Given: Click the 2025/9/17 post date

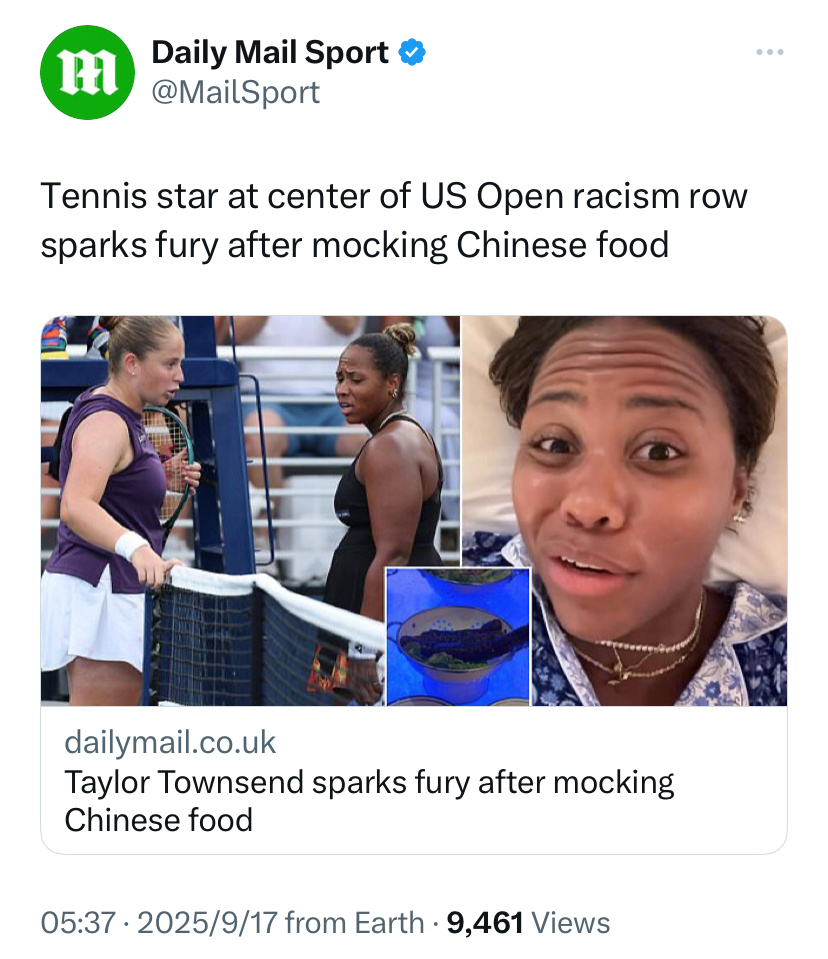Looking at the screenshot, I should click(x=207, y=922).
